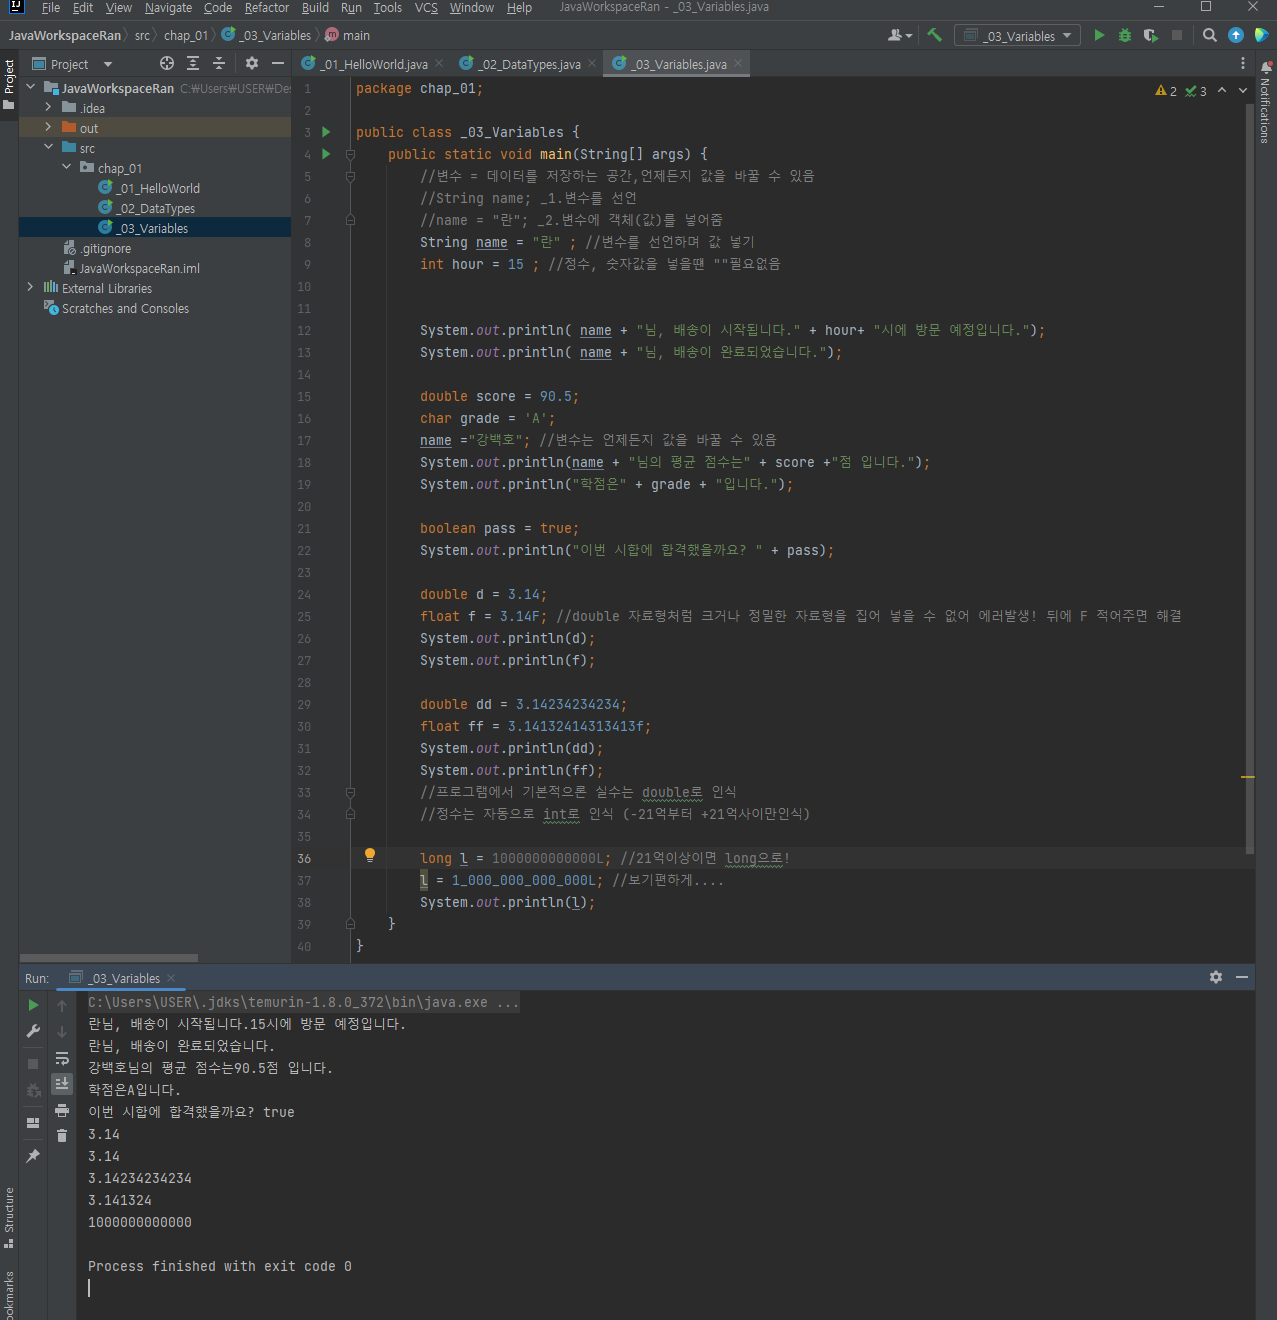Open the VCS menu
Image resolution: width=1277 pixels, height=1320 pixels.
click(426, 8)
